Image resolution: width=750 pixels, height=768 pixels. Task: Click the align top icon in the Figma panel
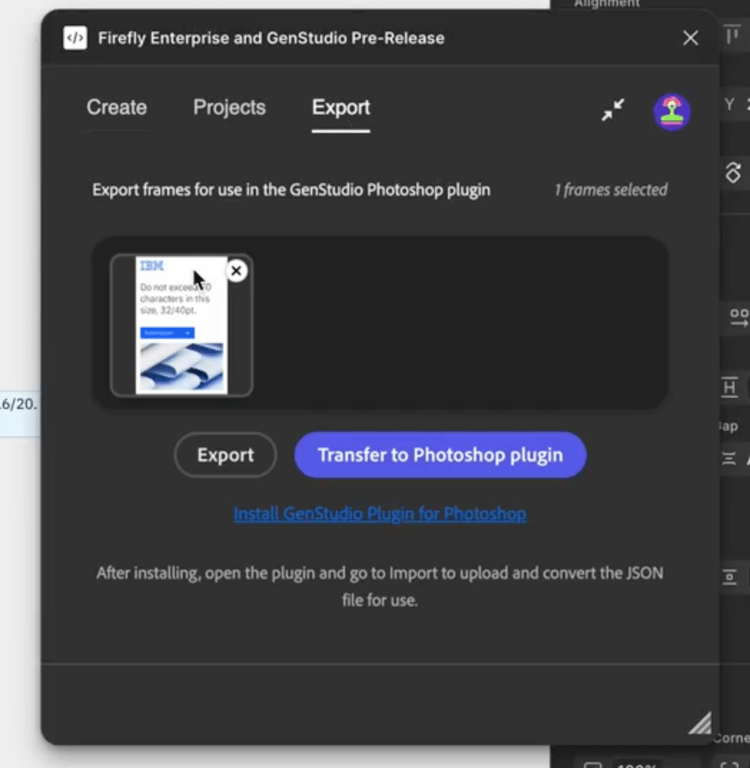tap(732, 34)
